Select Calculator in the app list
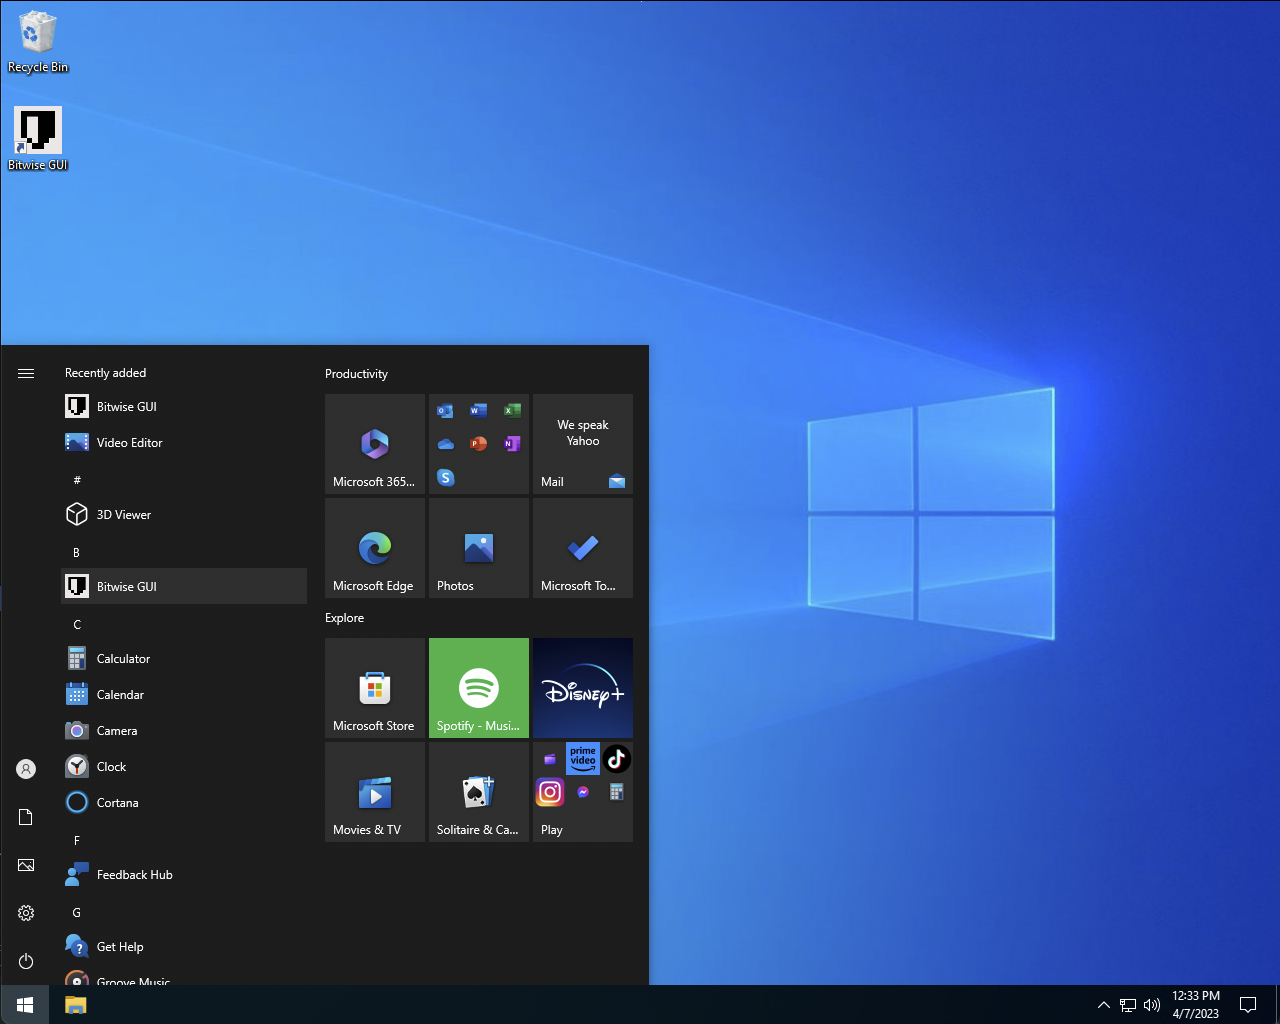 (123, 659)
